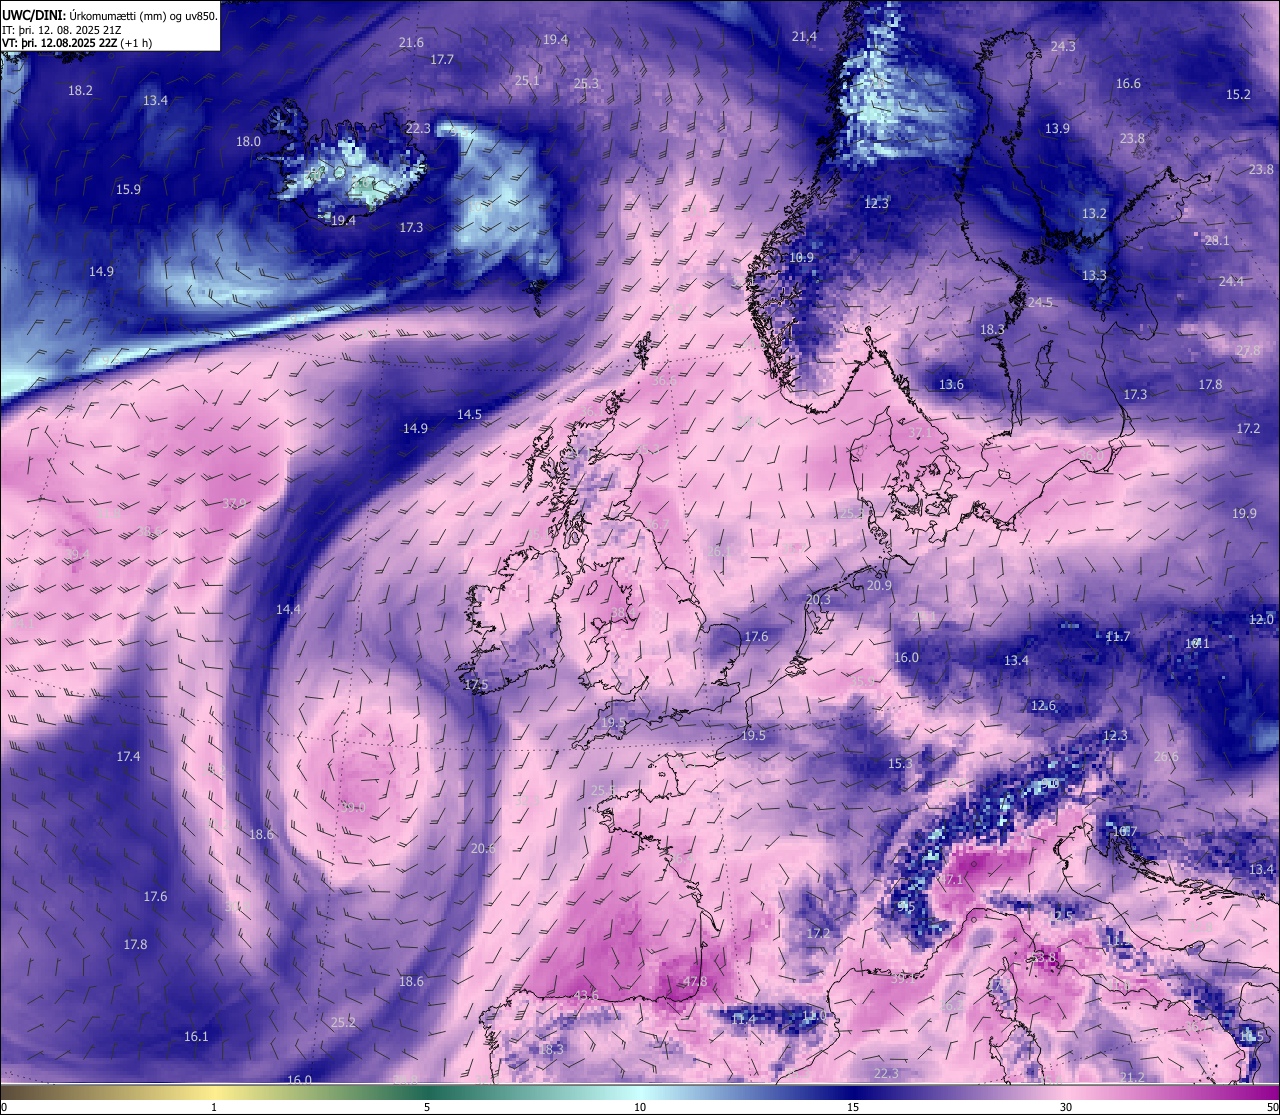Click the 20.9 value label
The height and width of the screenshot is (1115, 1280).
(879, 586)
